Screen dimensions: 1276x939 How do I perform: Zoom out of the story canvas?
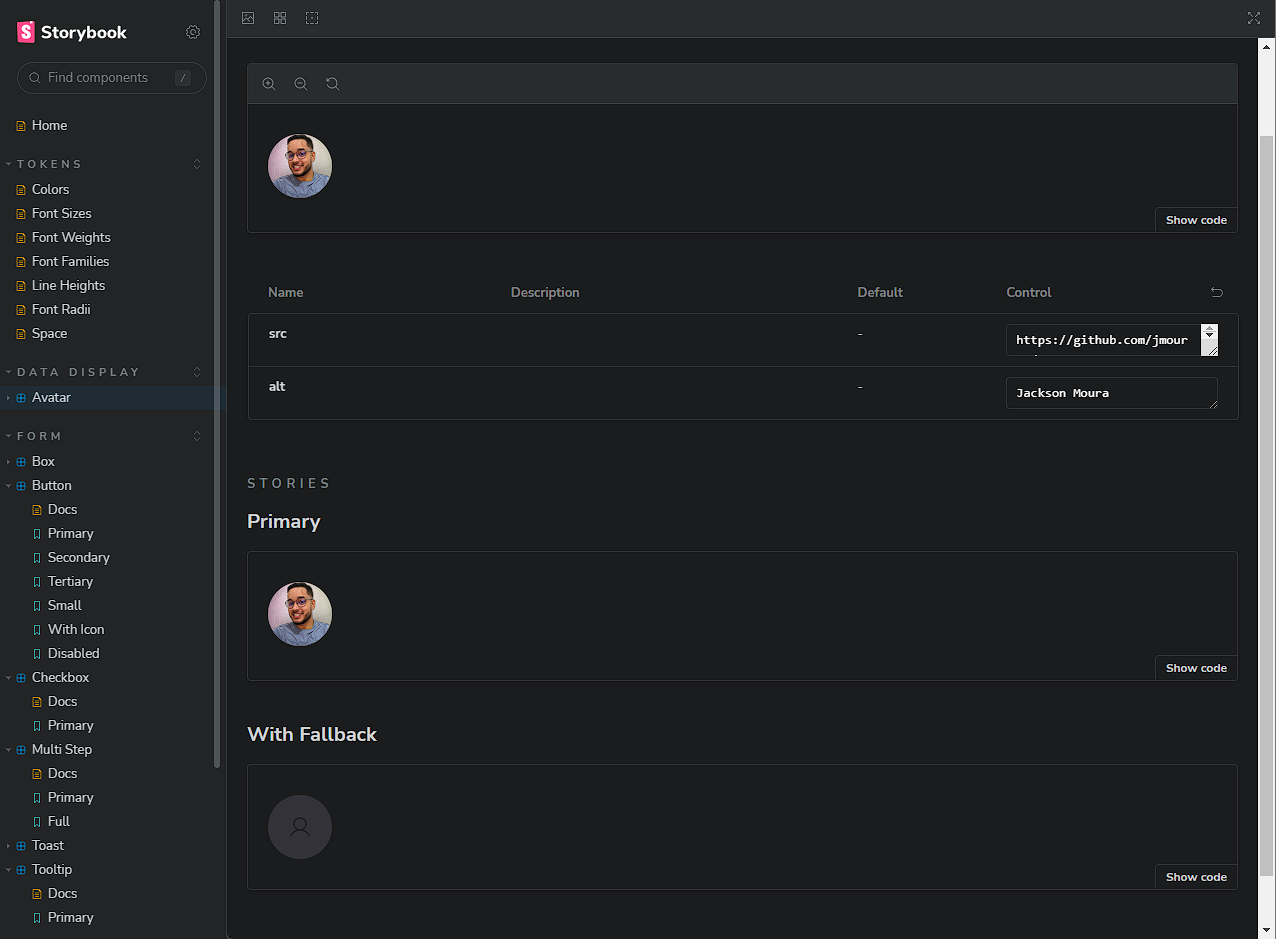tap(300, 84)
